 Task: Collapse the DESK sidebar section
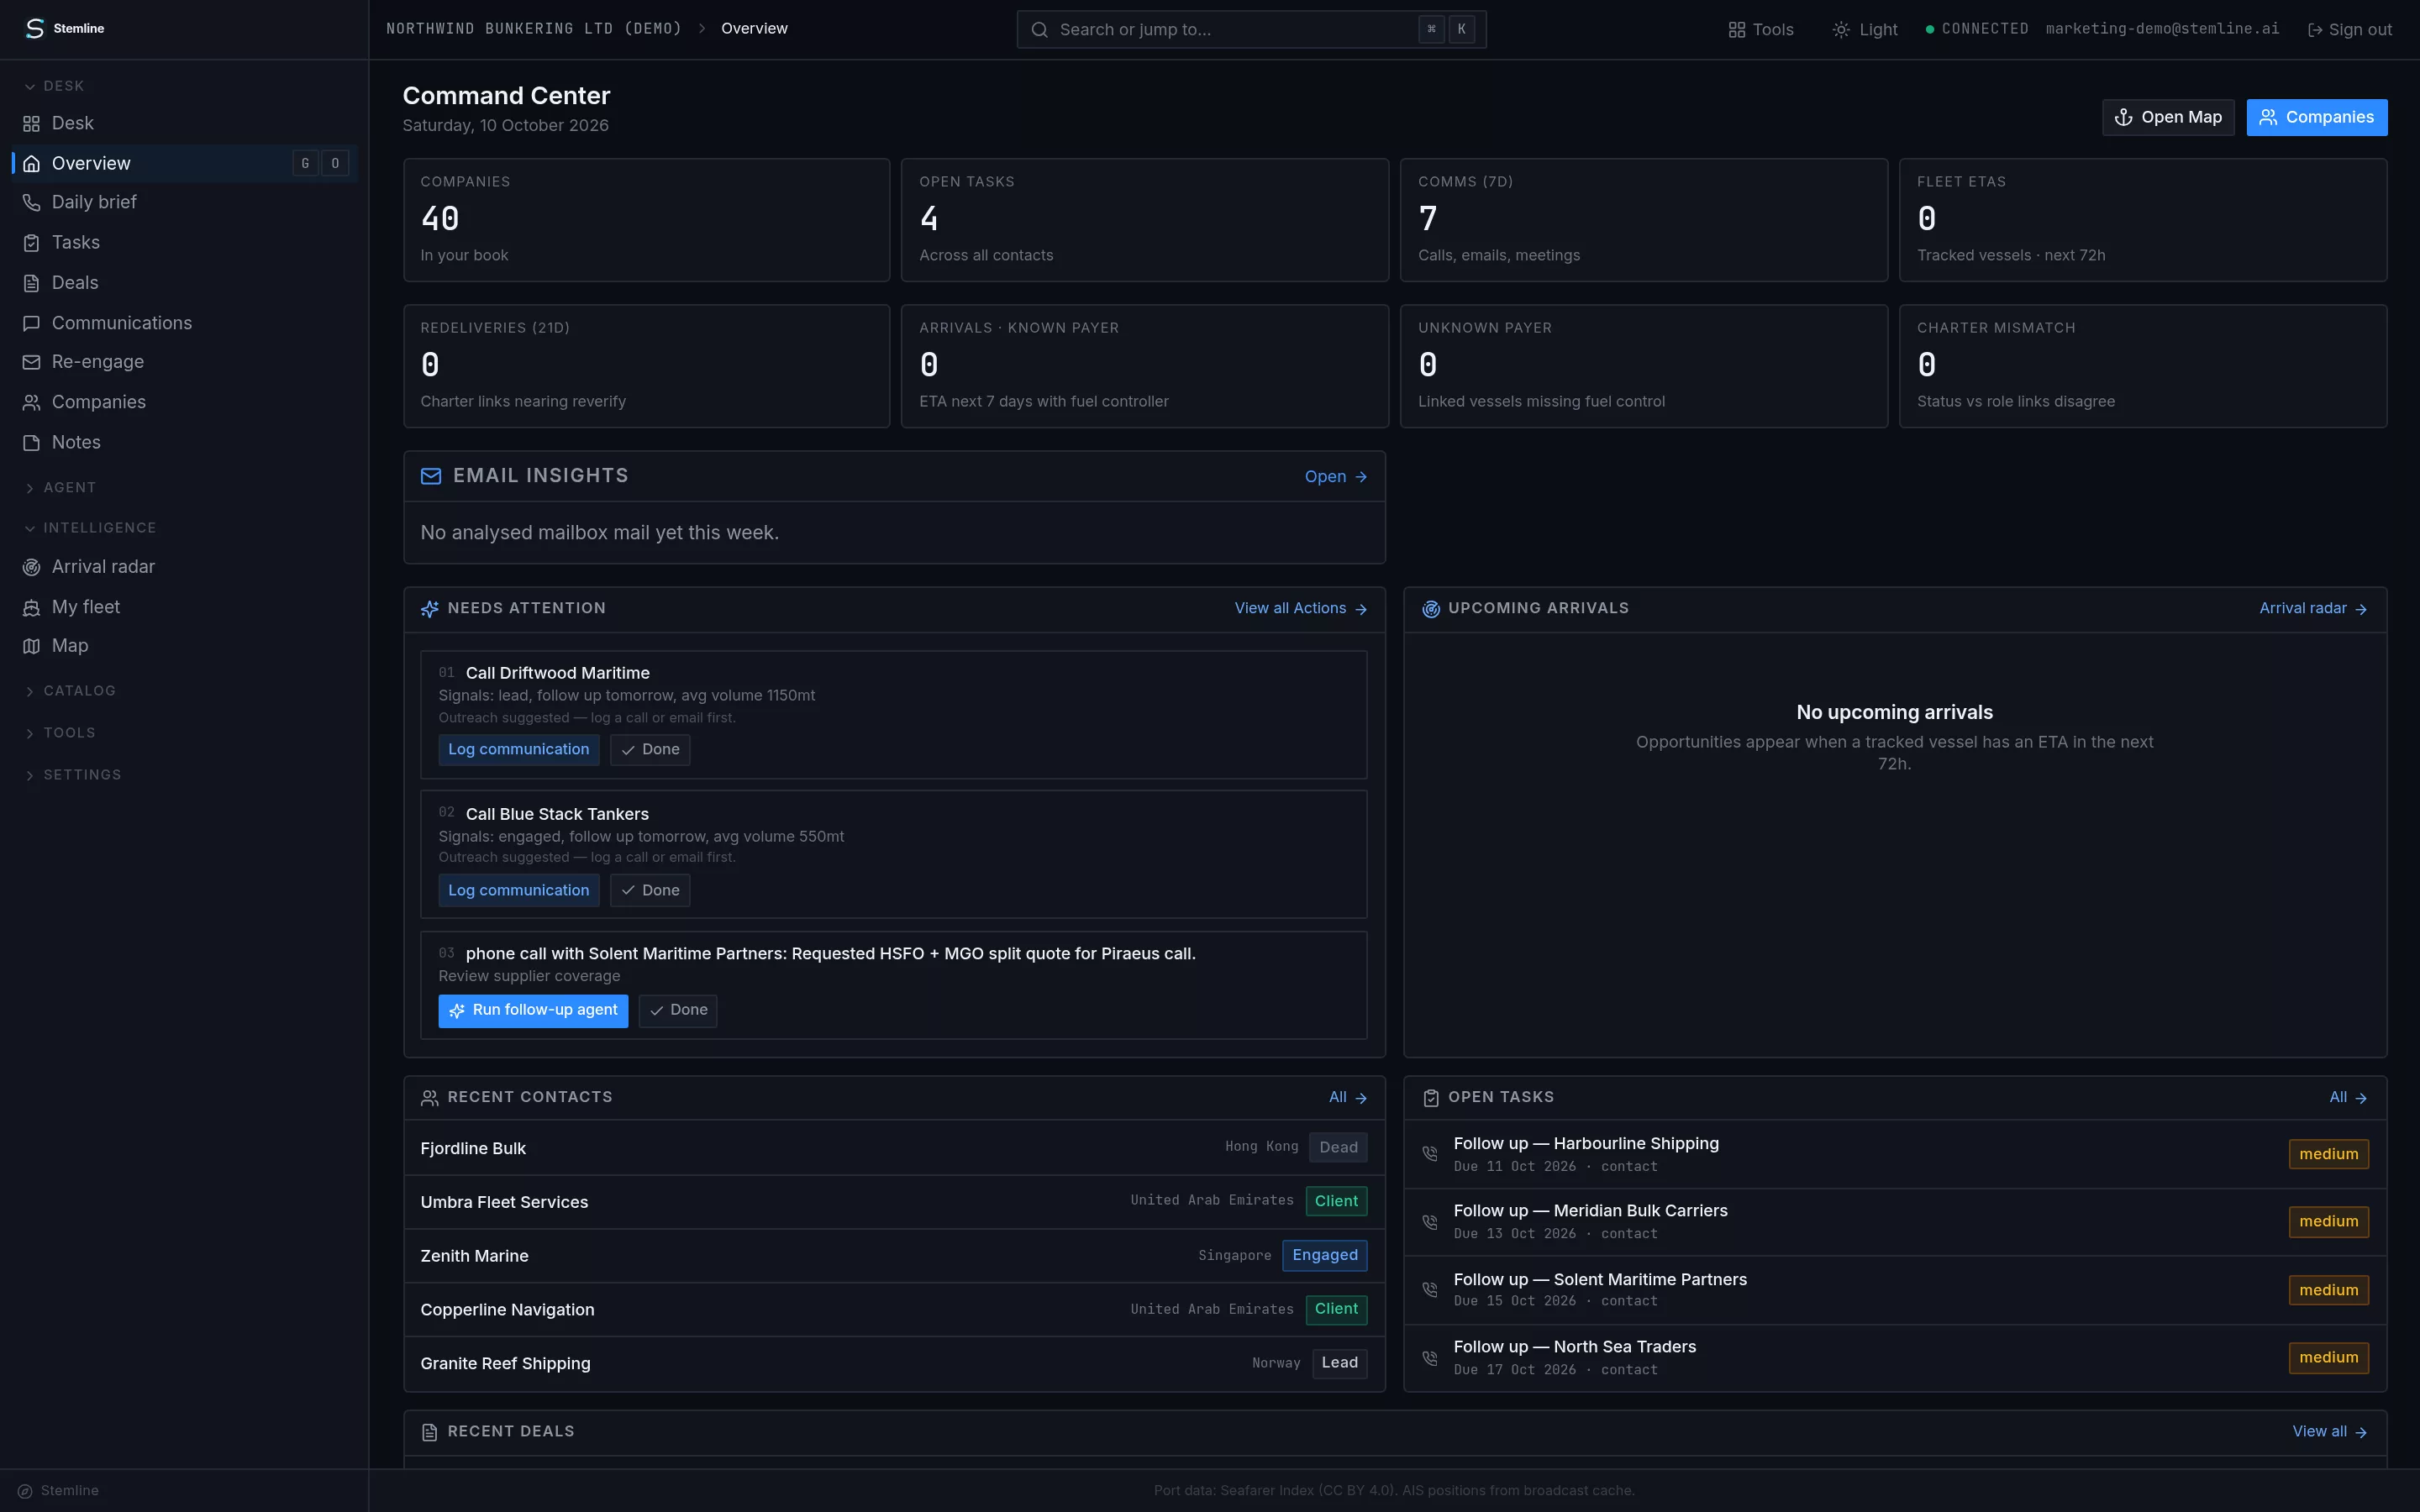point(55,86)
